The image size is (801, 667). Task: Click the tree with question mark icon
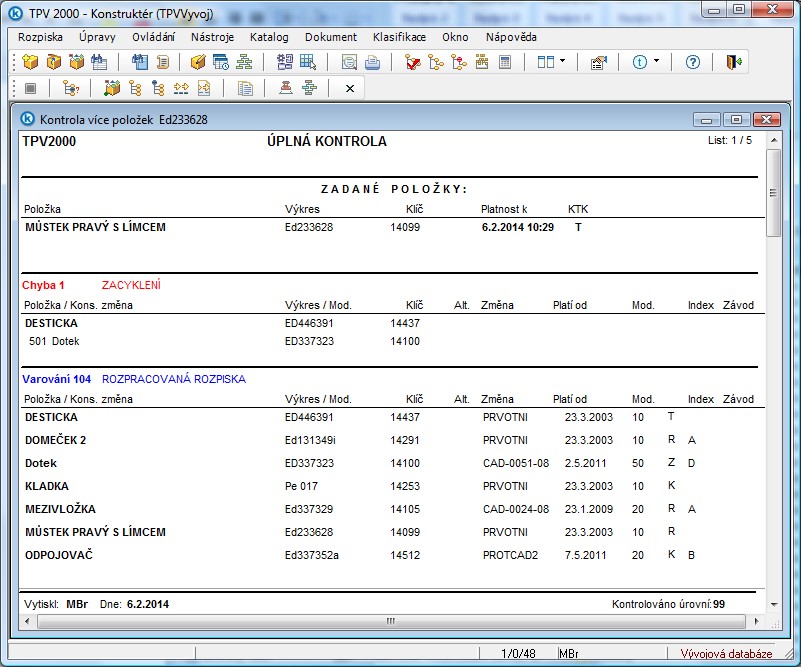[71, 88]
